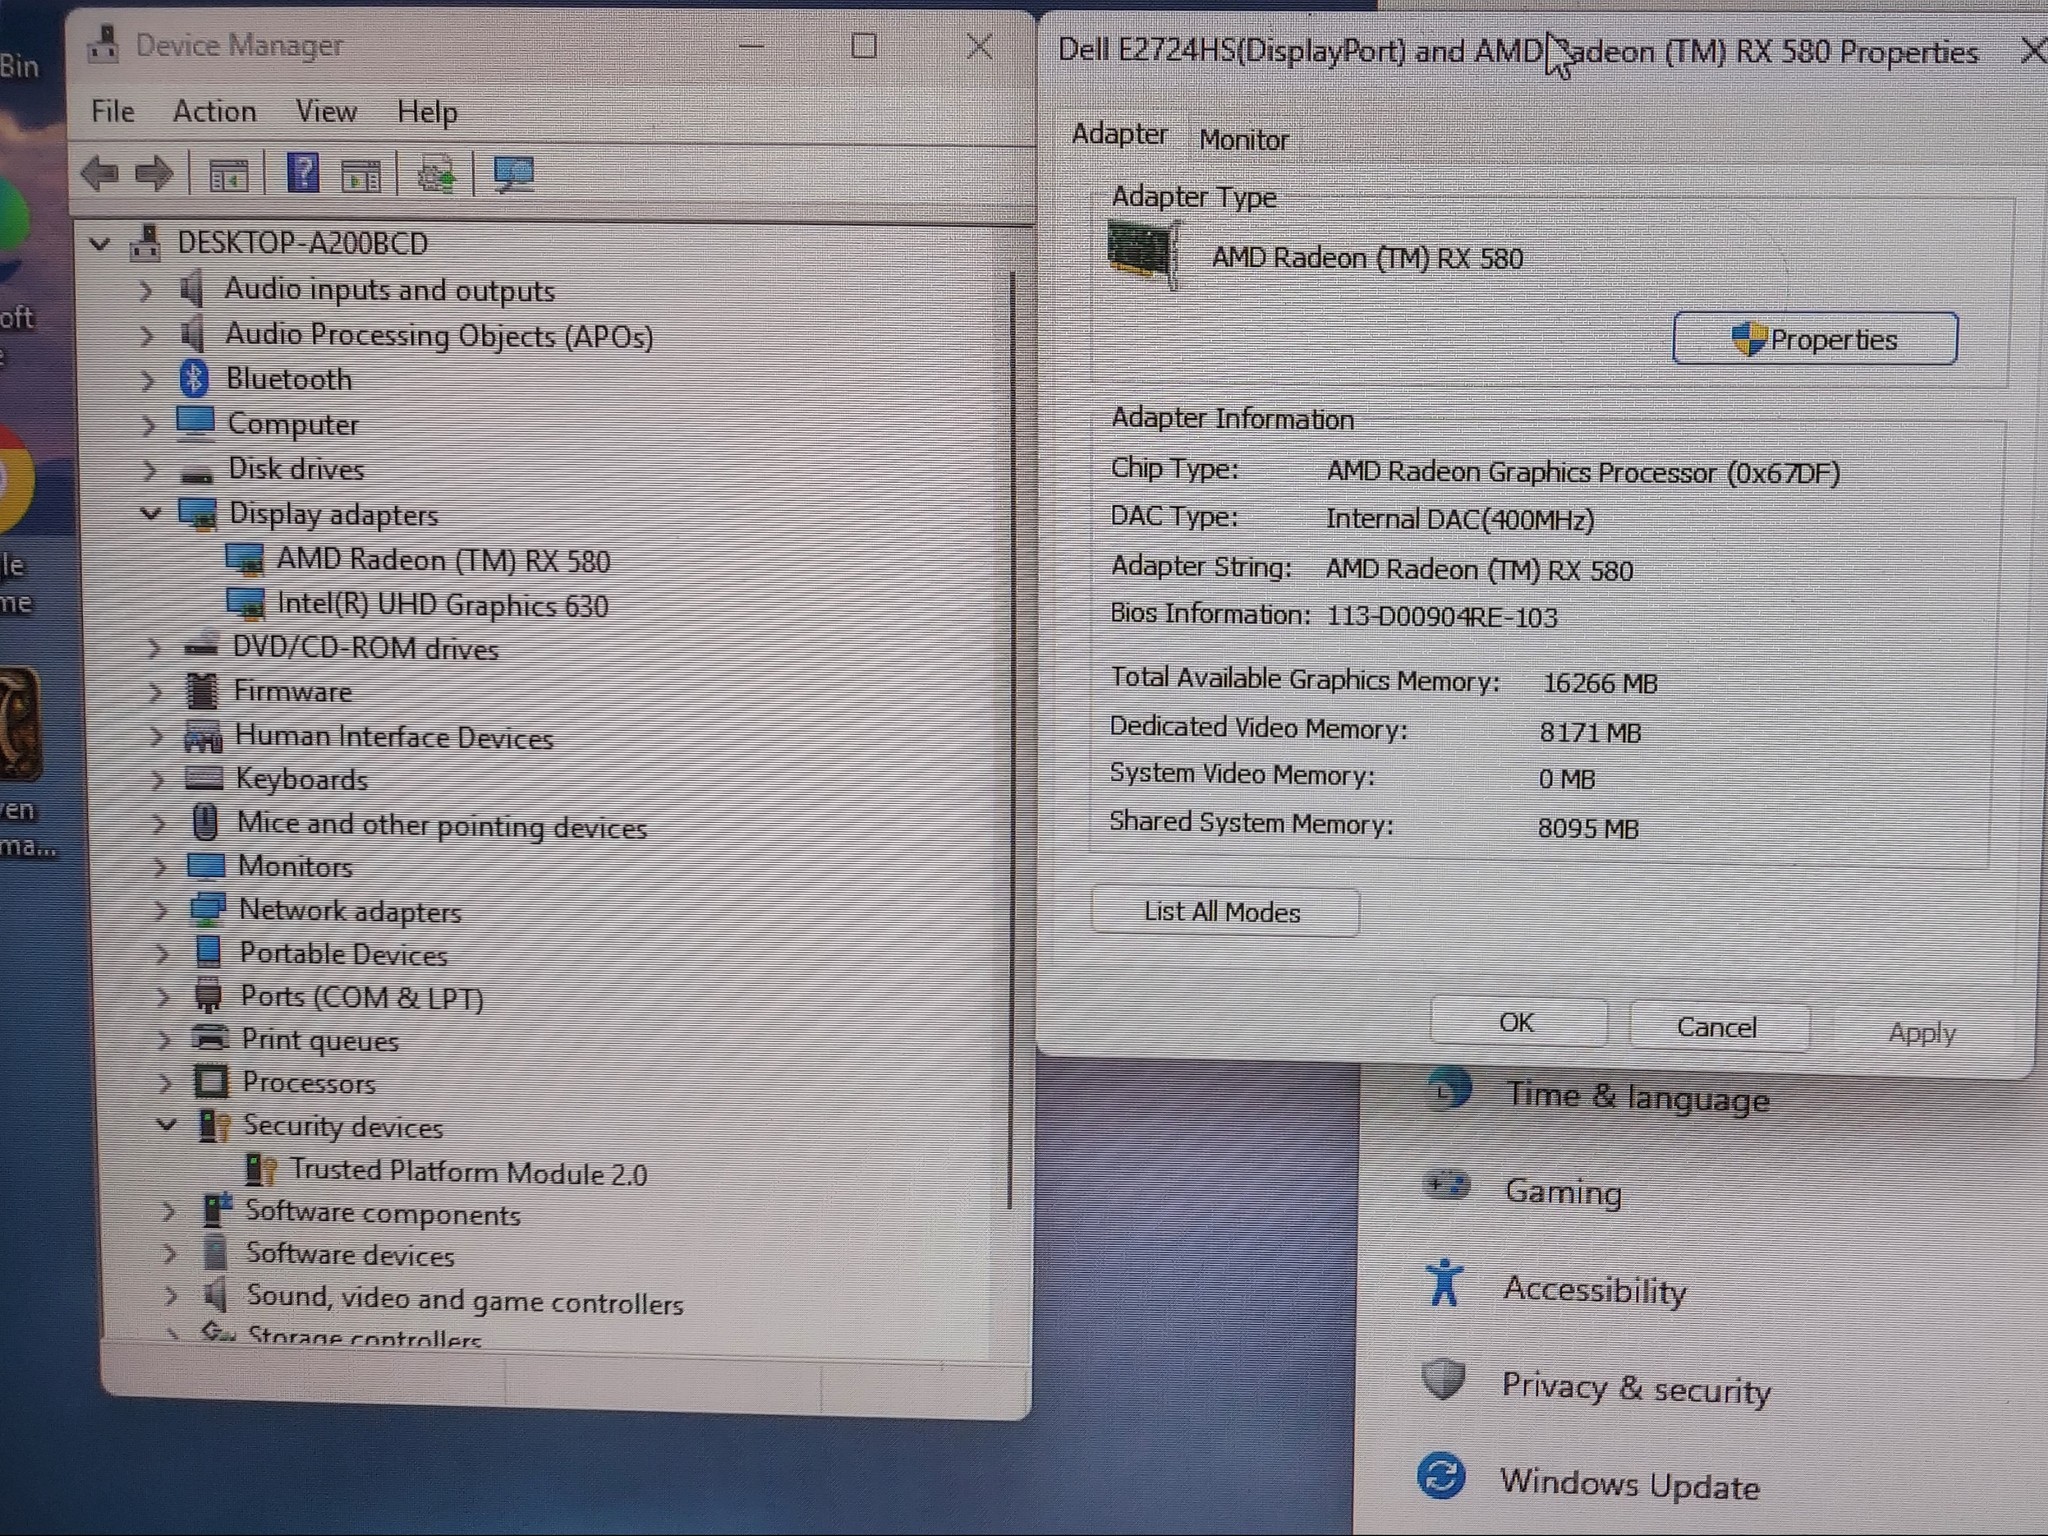Maximize the Device Manager window
Image resolution: width=2048 pixels, height=1536 pixels.
click(864, 46)
